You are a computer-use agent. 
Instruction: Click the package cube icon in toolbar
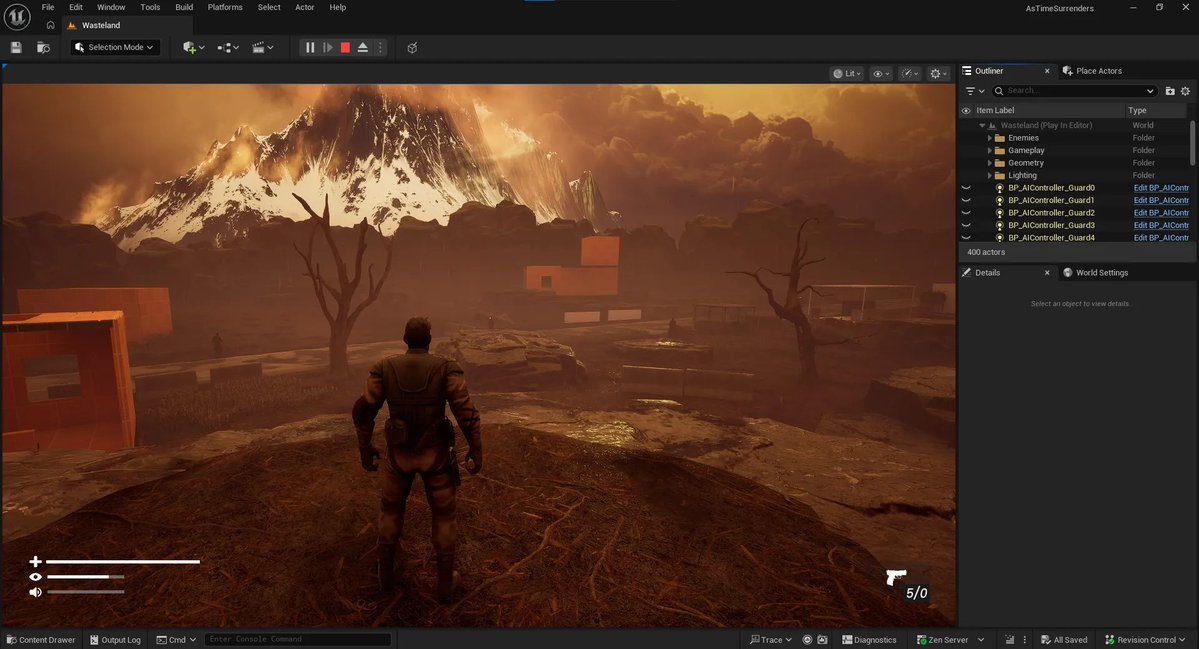coord(412,47)
